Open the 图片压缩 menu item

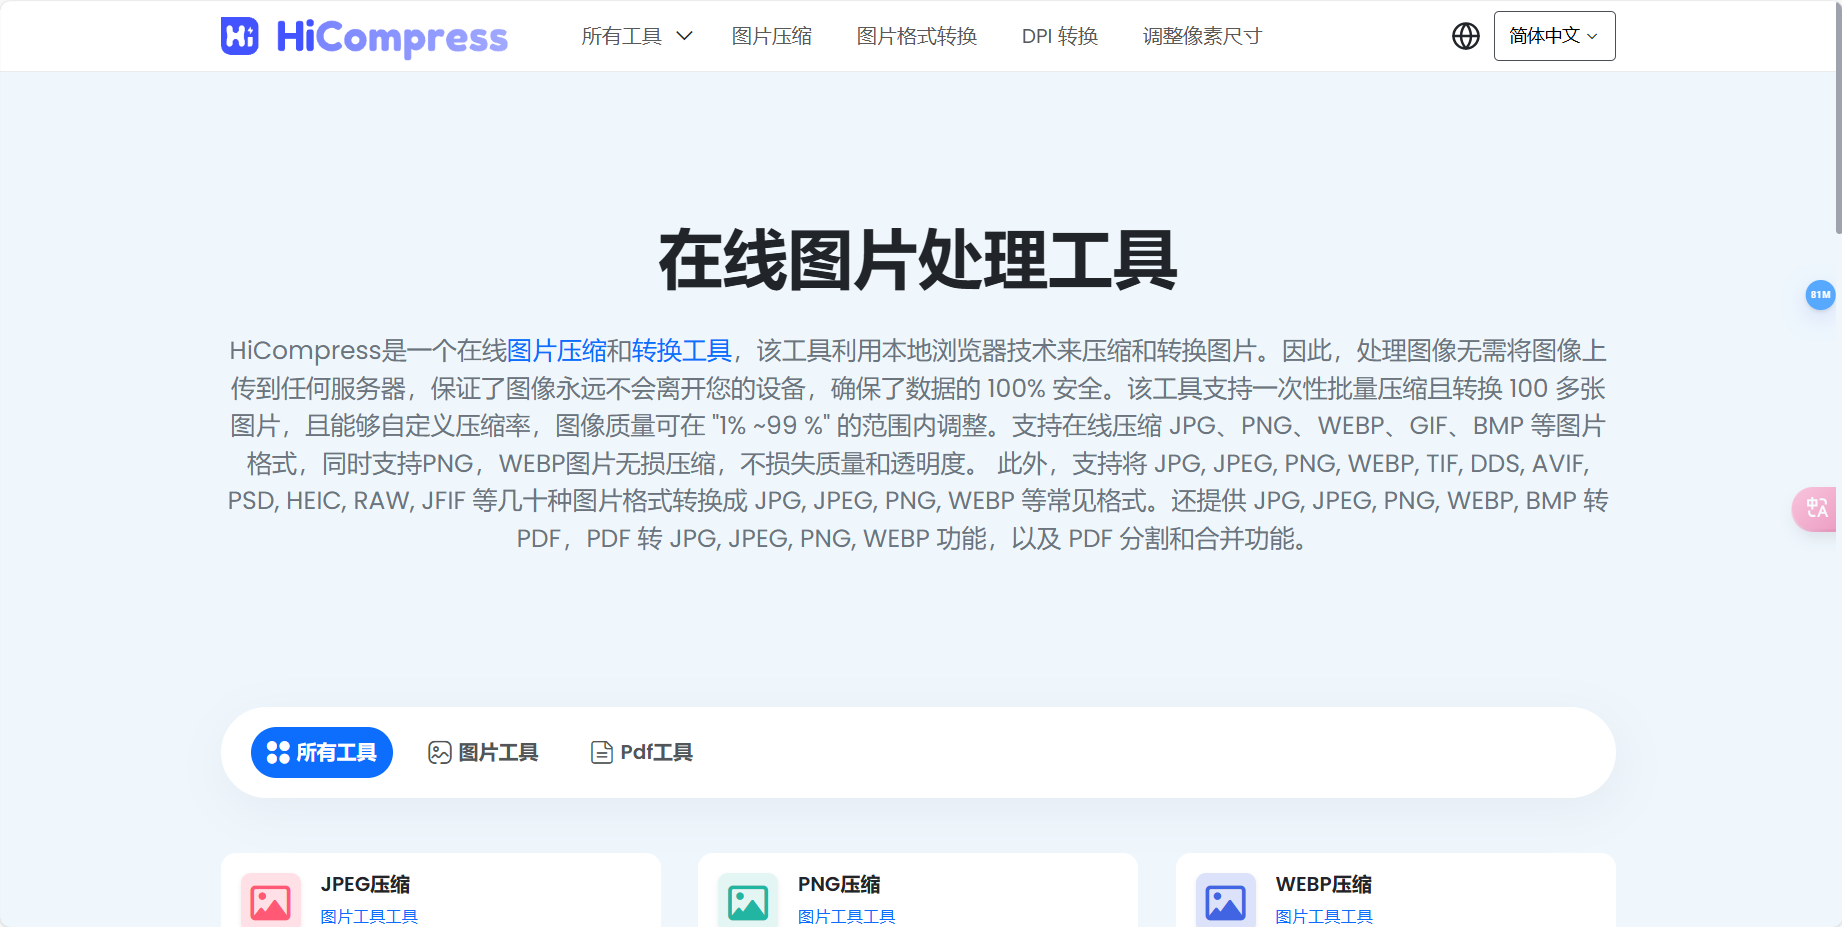[x=771, y=35]
